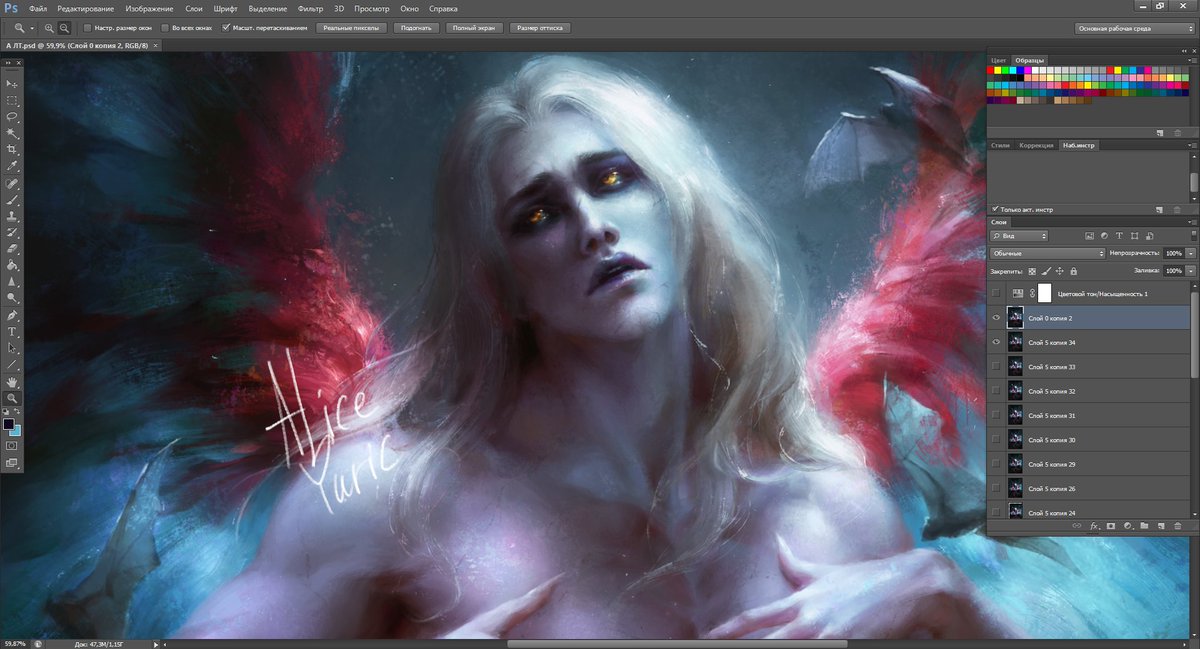Select the Rectangular Marquee tool
The image size is (1200, 649).
[x=12, y=101]
